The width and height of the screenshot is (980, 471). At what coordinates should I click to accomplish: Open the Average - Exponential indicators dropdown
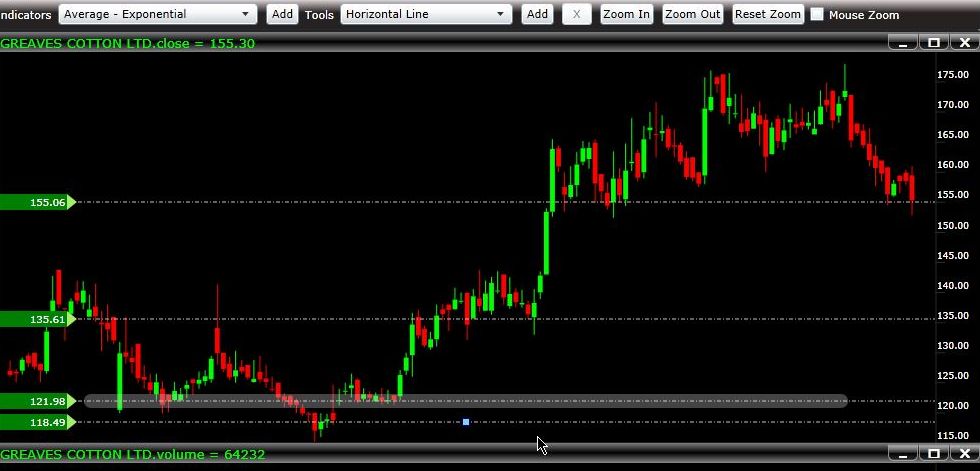click(x=158, y=14)
